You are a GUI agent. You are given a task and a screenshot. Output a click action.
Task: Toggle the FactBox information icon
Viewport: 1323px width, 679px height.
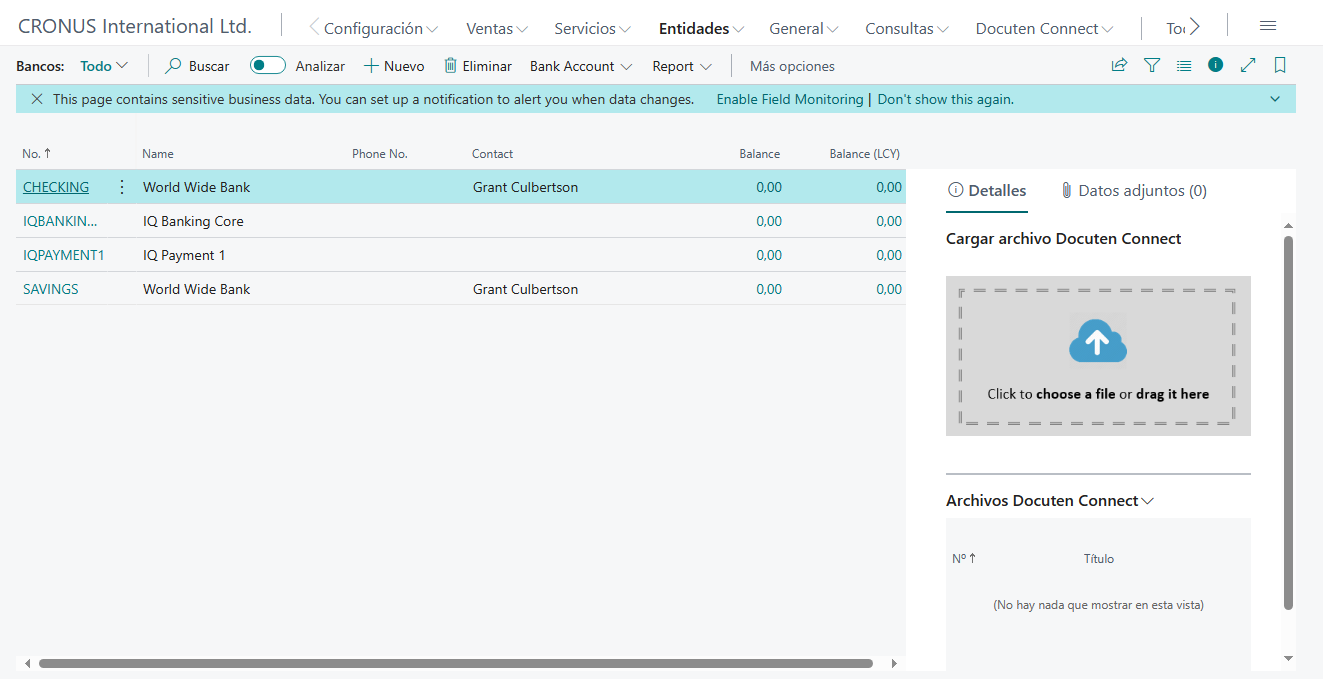coord(1216,65)
